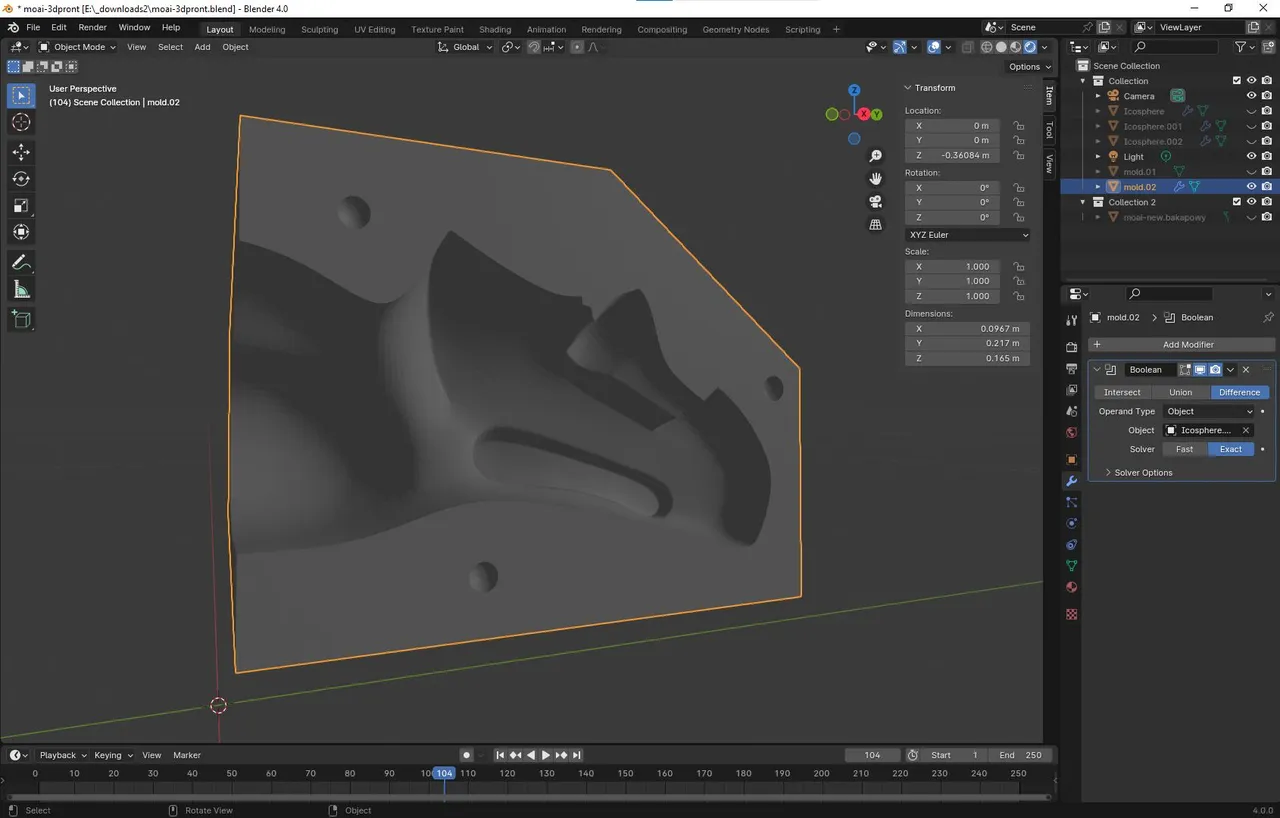Open the File menu
The height and width of the screenshot is (818, 1280).
33,28
